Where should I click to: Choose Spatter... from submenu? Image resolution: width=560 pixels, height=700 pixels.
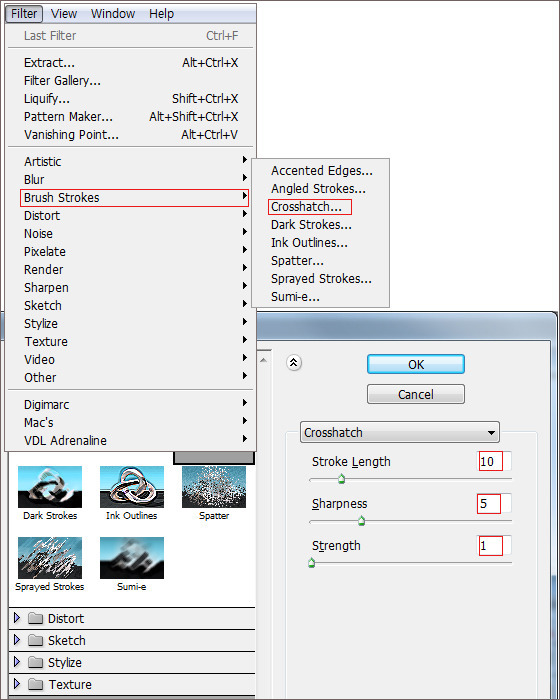tap(321, 261)
